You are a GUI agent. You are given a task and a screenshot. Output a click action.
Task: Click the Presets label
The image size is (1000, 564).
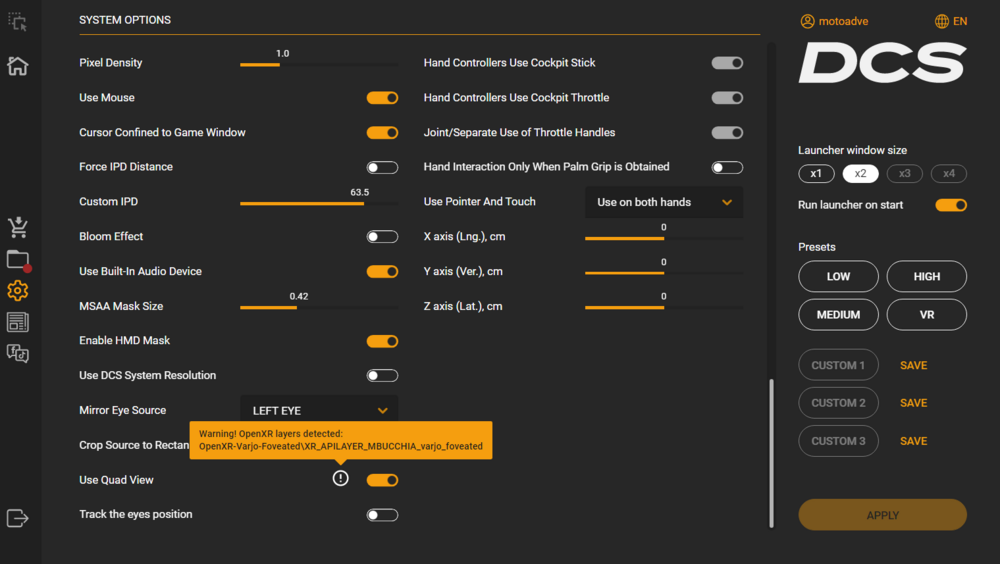click(x=816, y=247)
